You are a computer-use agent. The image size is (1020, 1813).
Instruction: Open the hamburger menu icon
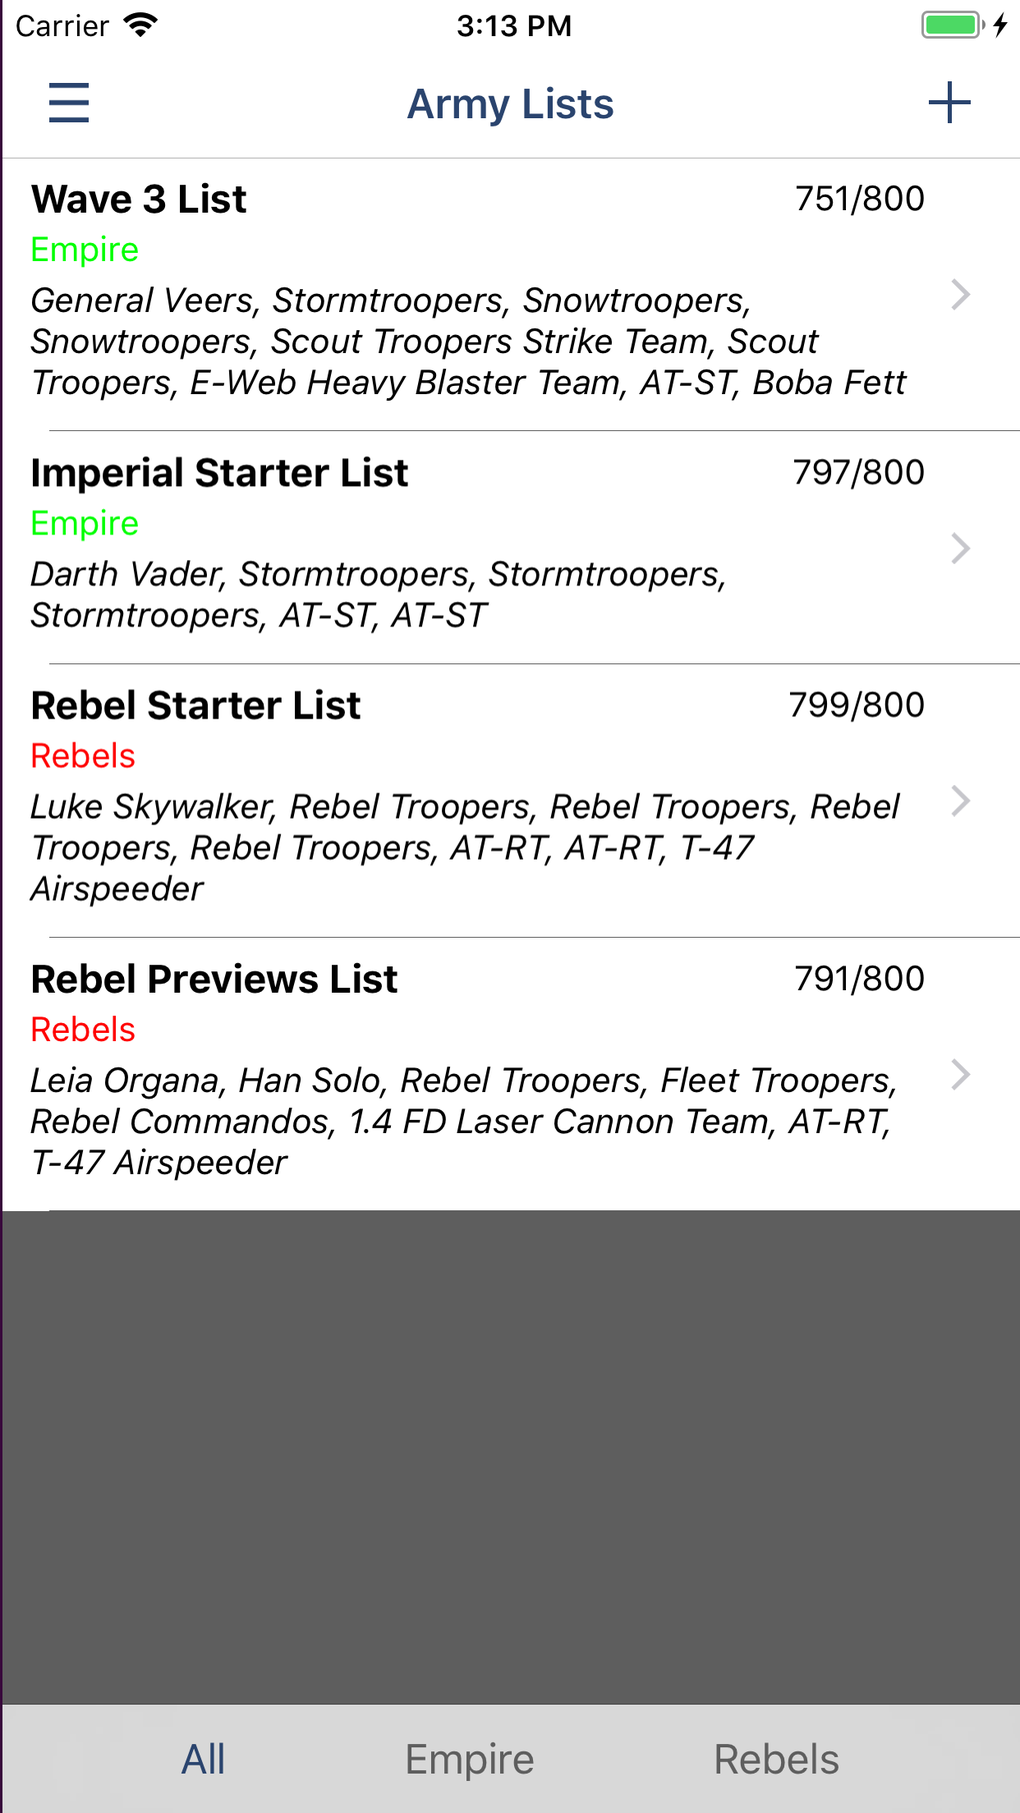coord(69,103)
